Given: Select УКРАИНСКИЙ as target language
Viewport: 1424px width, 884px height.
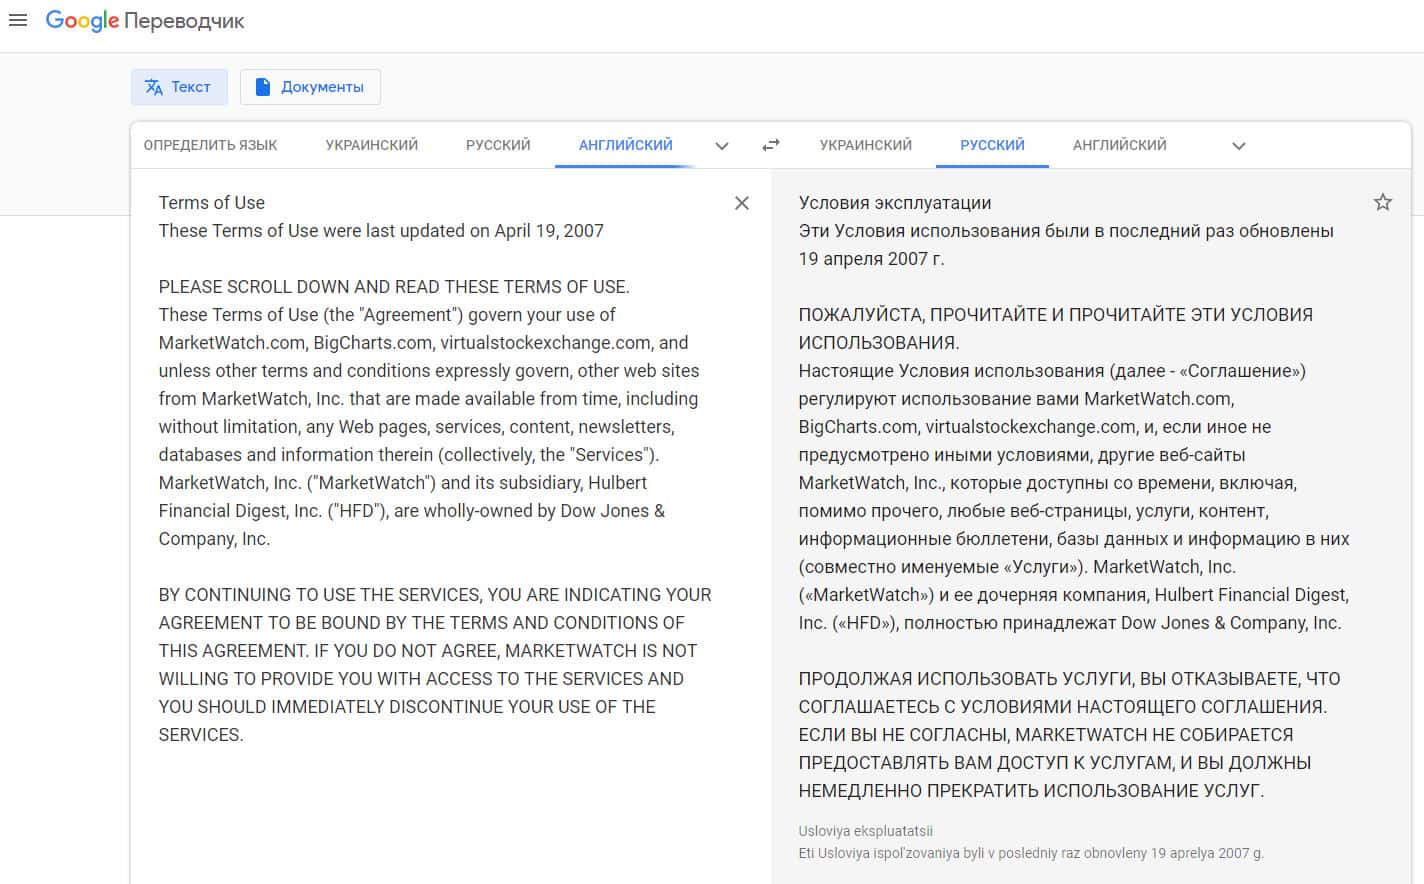Looking at the screenshot, I should pyautogui.click(x=866, y=145).
